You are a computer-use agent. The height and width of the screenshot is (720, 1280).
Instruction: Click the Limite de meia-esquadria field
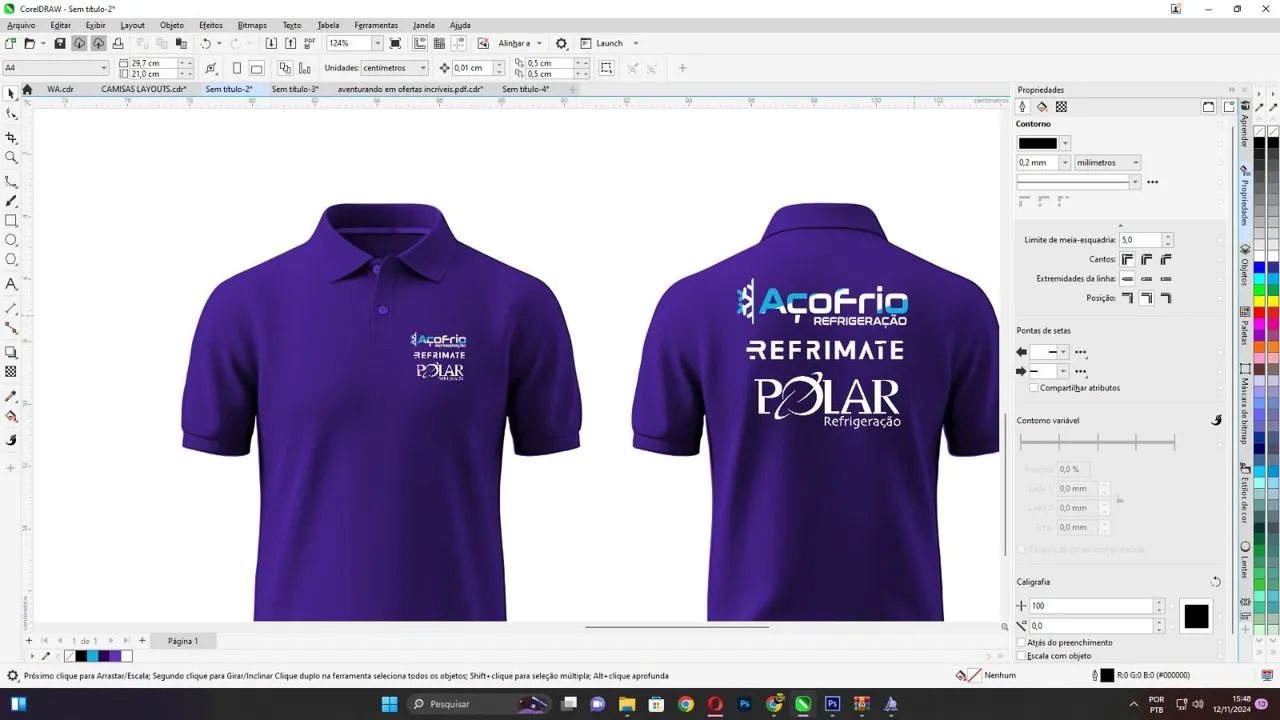[x=1140, y=240]
